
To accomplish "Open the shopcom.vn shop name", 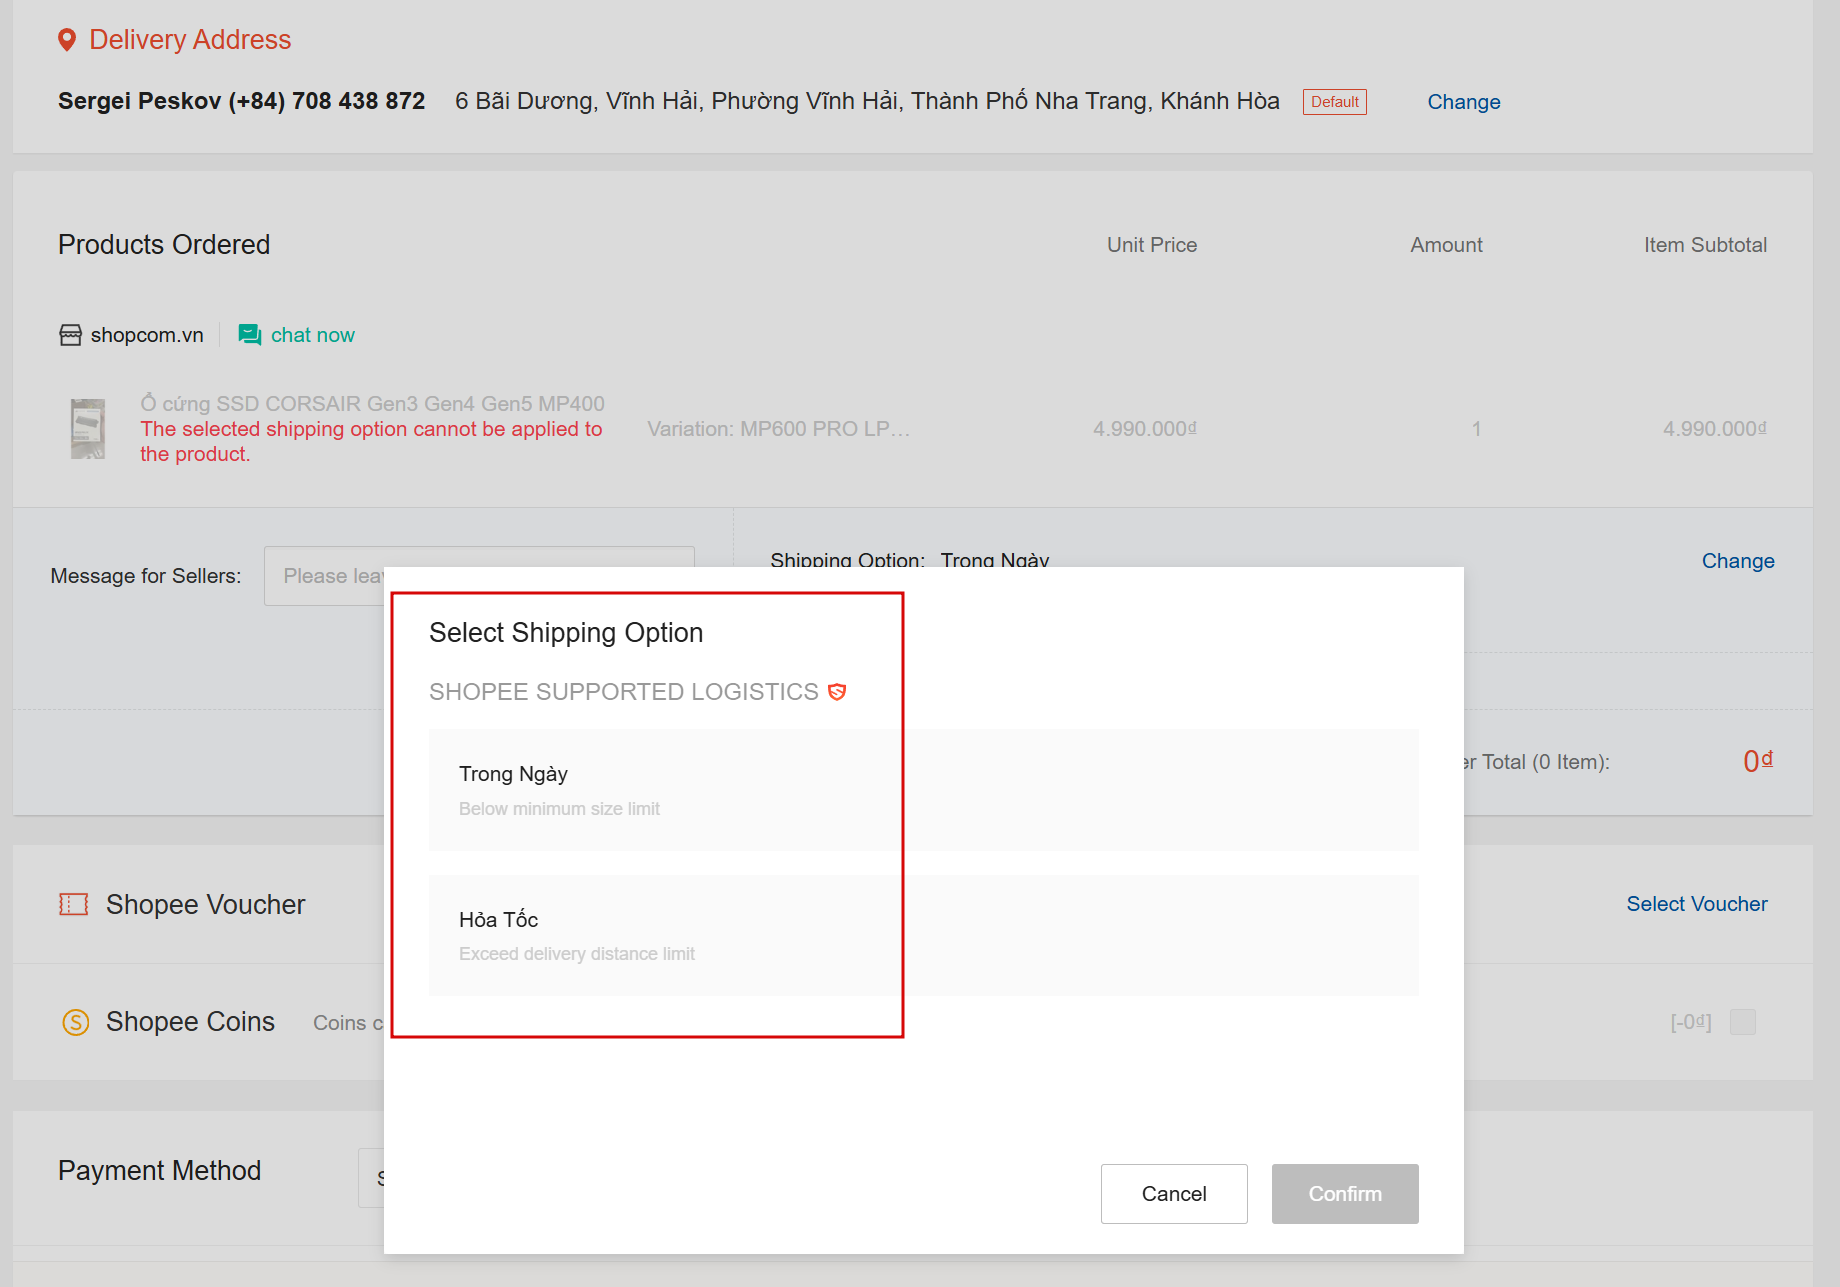I will tap(147, 335).
